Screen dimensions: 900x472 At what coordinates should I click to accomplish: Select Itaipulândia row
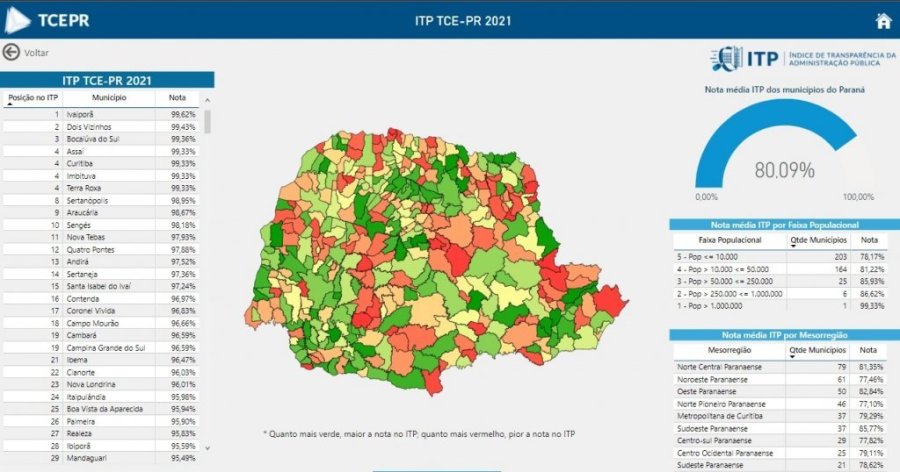[x=100, y=397]
